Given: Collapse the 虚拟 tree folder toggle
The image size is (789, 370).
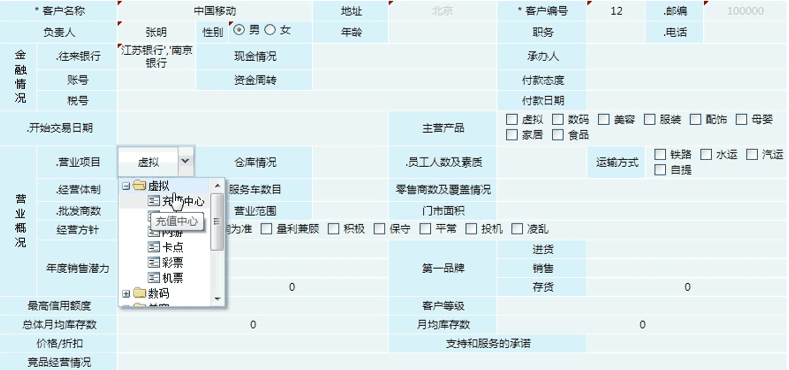Looking at the screenshot, I should click(126, 186).
